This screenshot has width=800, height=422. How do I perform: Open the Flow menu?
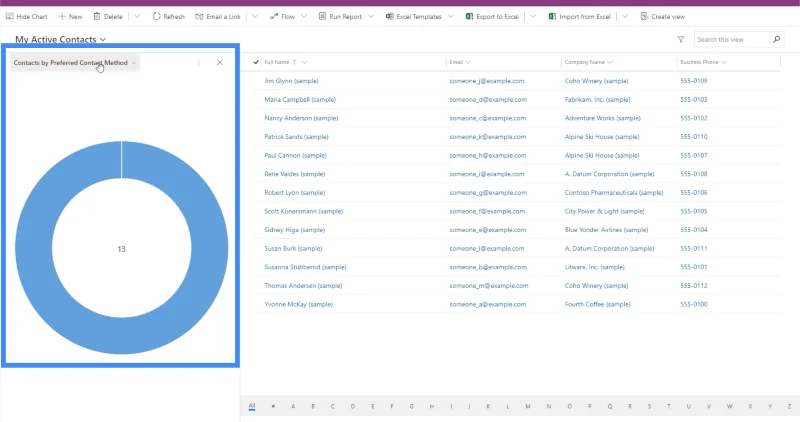[x=288, y=16]
